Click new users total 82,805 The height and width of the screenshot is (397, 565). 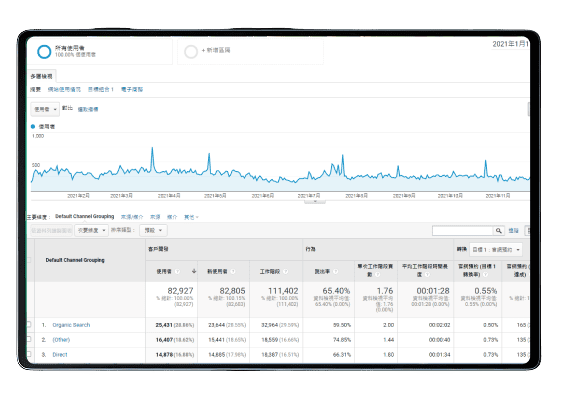click(232, 291)
